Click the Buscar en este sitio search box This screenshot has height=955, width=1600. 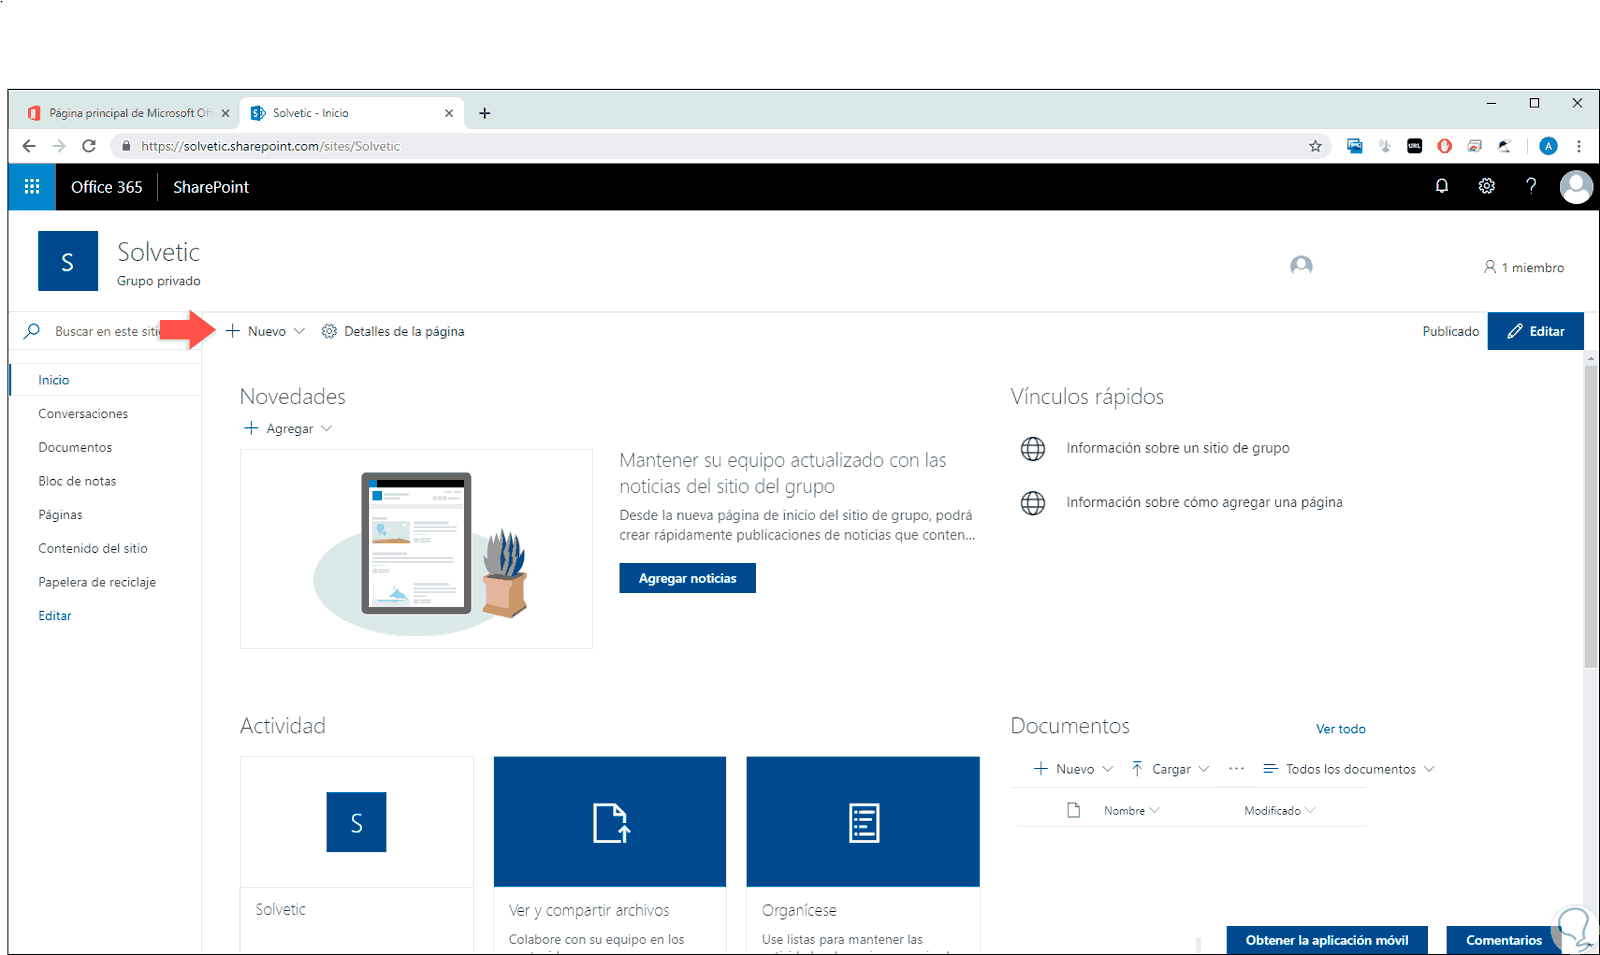tap(106, 331)
